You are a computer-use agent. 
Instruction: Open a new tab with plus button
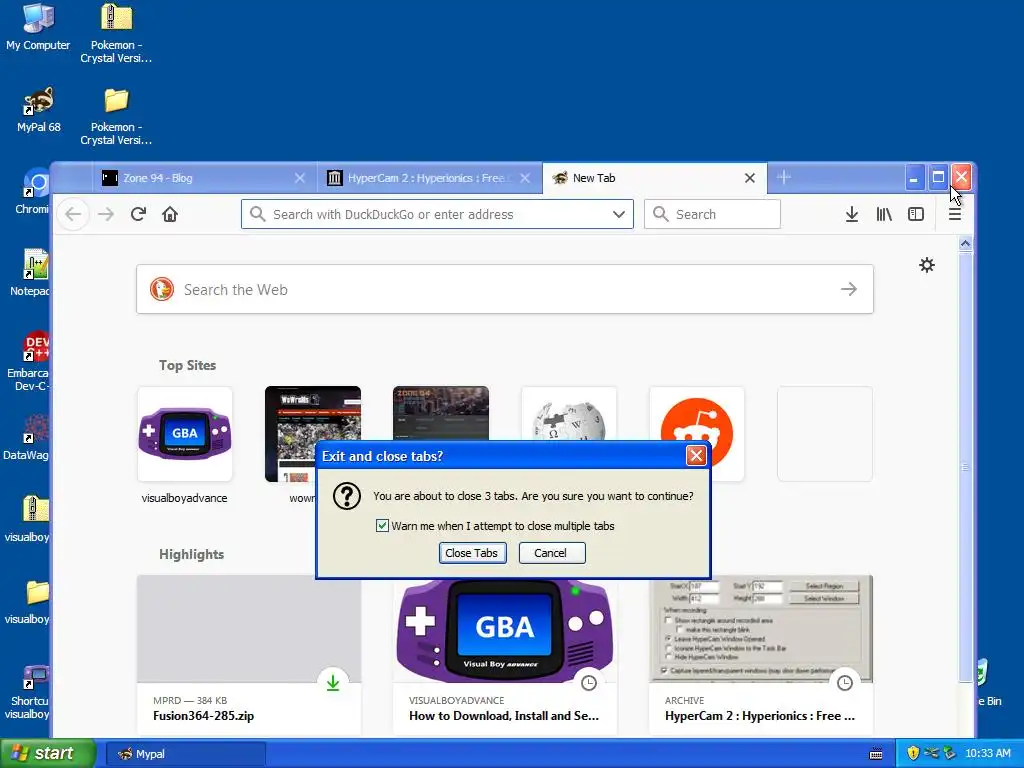(x=784, y=177)
